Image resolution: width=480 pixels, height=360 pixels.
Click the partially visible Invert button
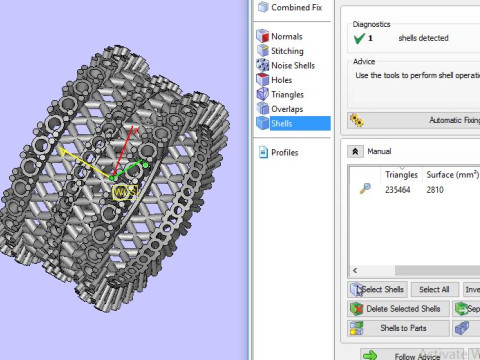[472, 289]
